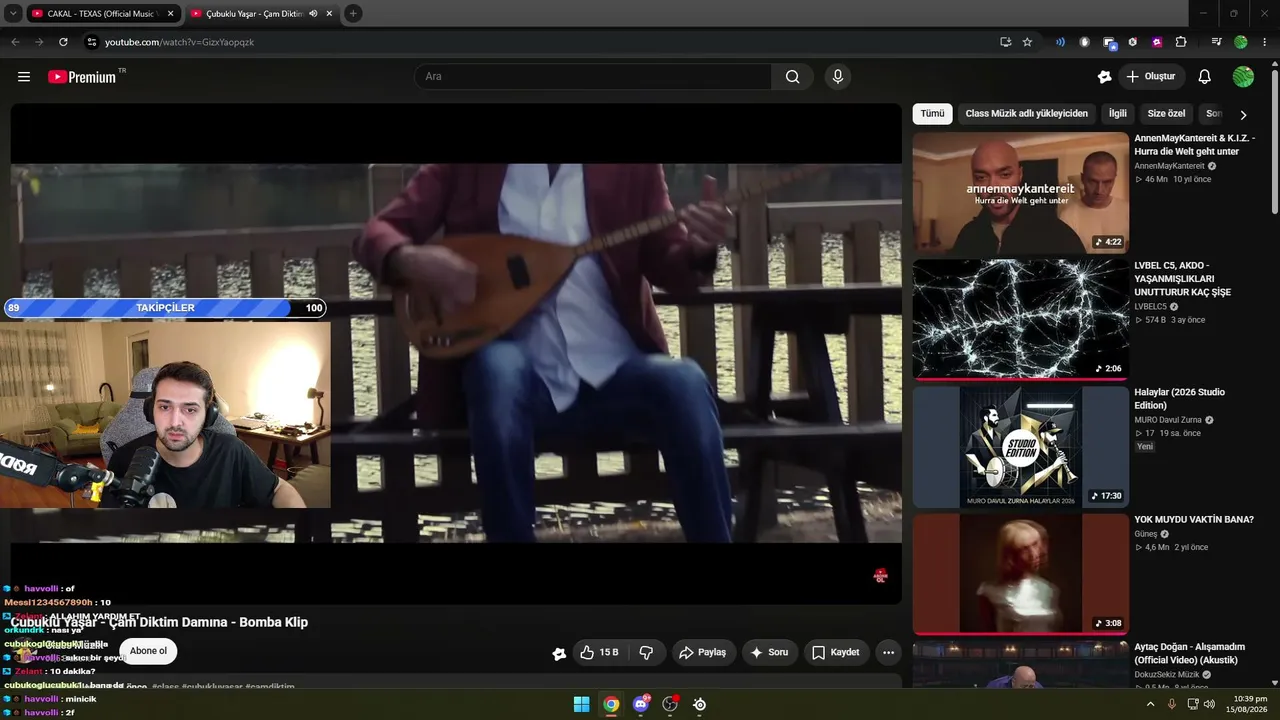1280x720 pixels.
Task: Mute the Çubuklu Yaşar tab audio
Action: point(313,14)
